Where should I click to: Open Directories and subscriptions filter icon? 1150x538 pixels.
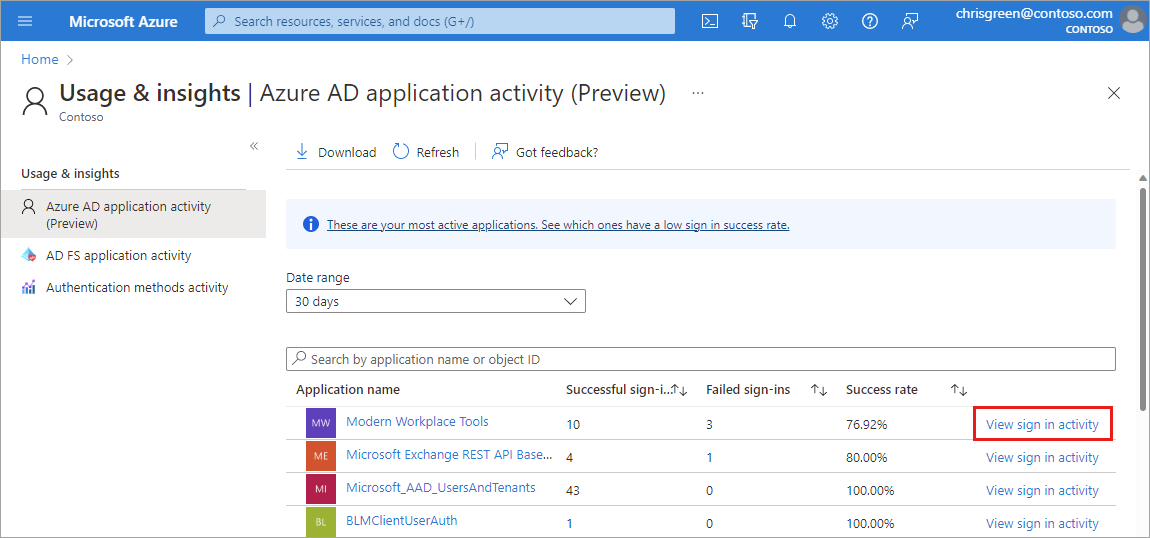750,21
